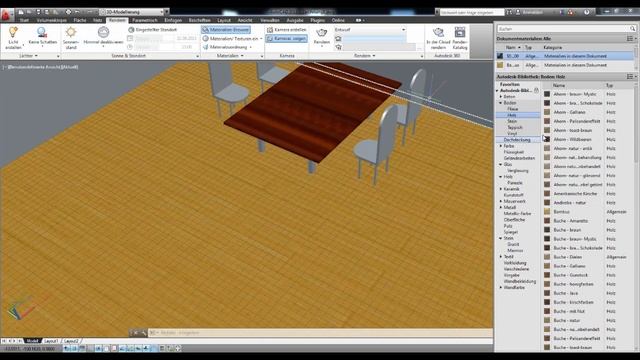Expand the Beton tree node
Viewport: 640px width, 360px height.
(501, 97)
